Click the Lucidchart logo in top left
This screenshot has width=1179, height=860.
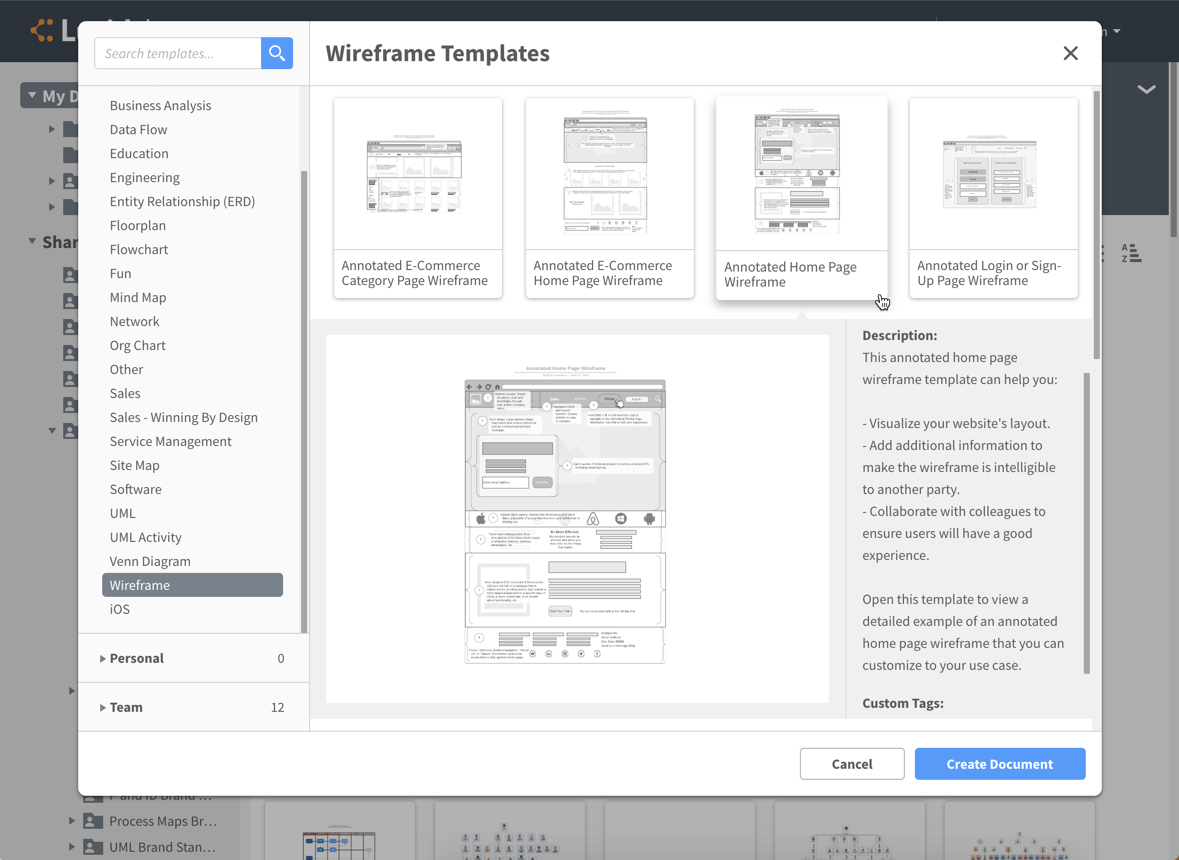[x=40, y=30]
